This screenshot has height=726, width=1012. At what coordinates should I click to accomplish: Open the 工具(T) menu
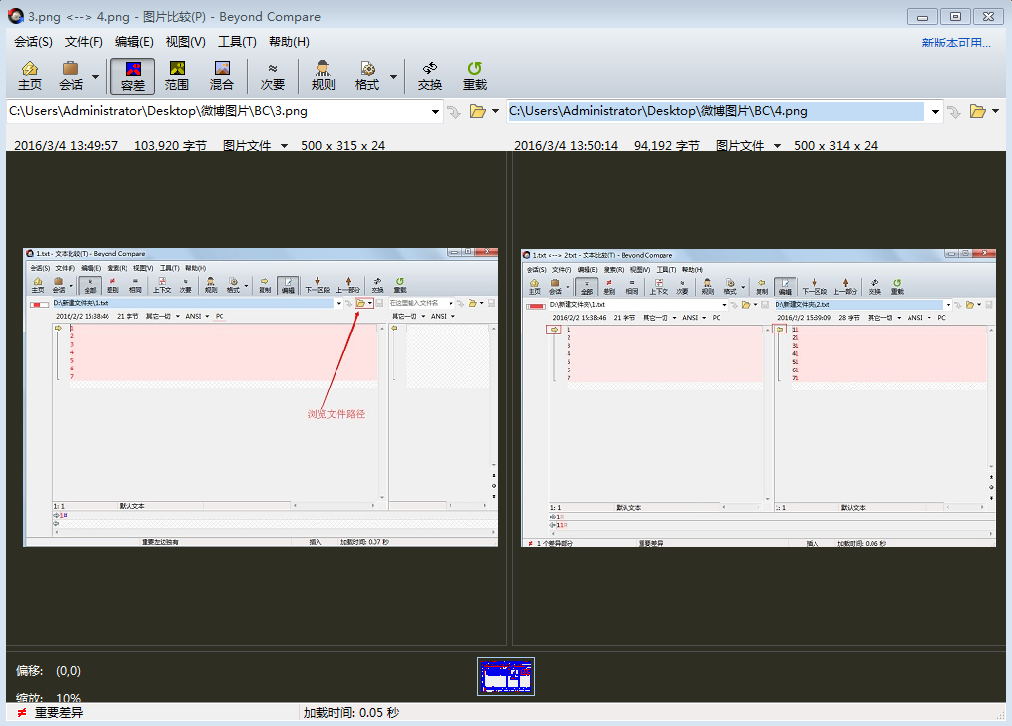pyautogui.click(x=237, y=42)
